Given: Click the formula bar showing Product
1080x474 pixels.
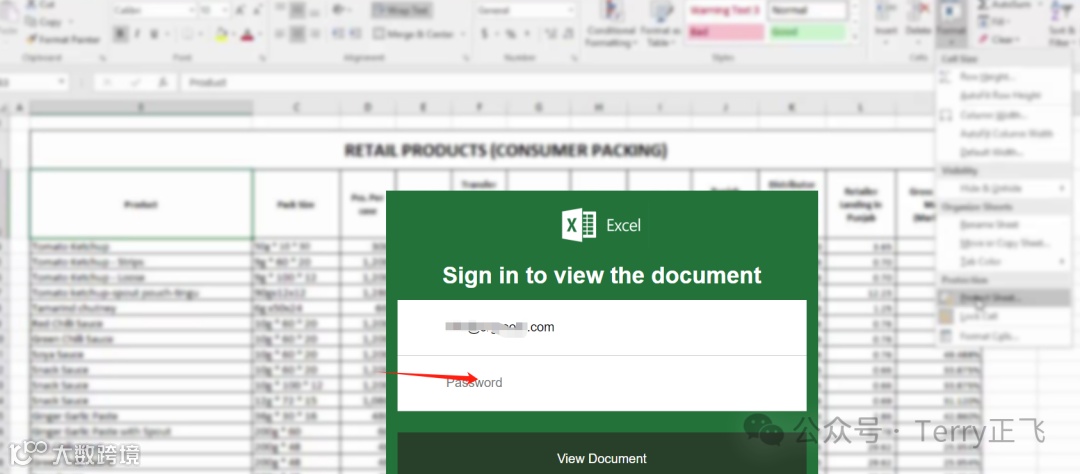Looking at the screenshot, I should tap(558, 82).
